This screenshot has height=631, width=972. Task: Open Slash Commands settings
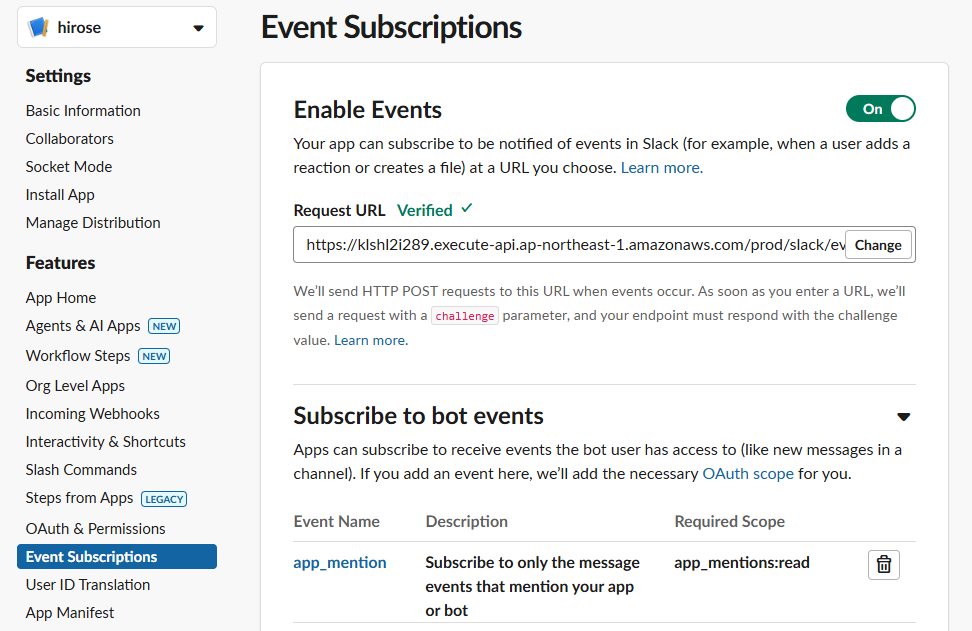point(81,470)
